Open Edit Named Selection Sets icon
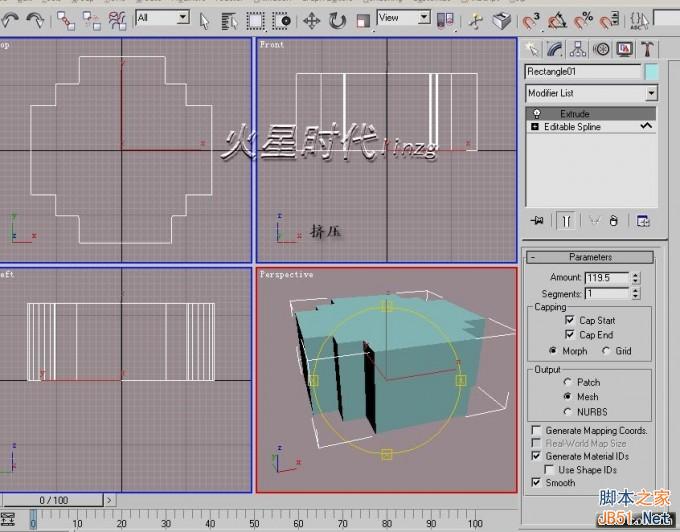This screenshot has width=680, height=532. 639,21
